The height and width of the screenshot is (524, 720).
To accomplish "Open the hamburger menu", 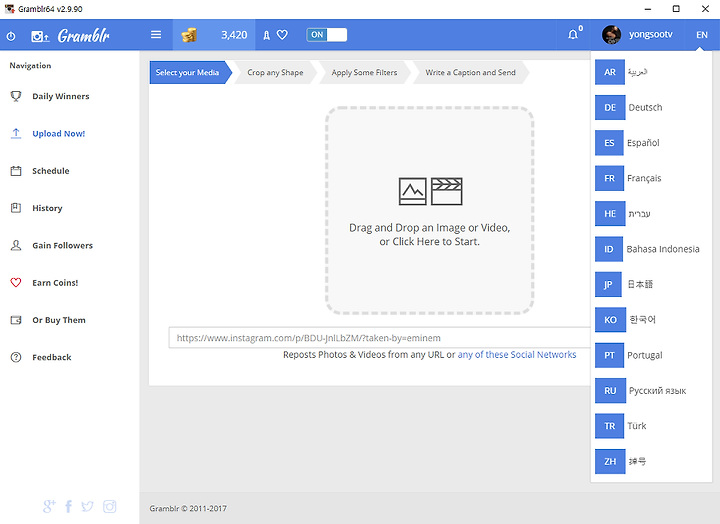I will point(156,34).
